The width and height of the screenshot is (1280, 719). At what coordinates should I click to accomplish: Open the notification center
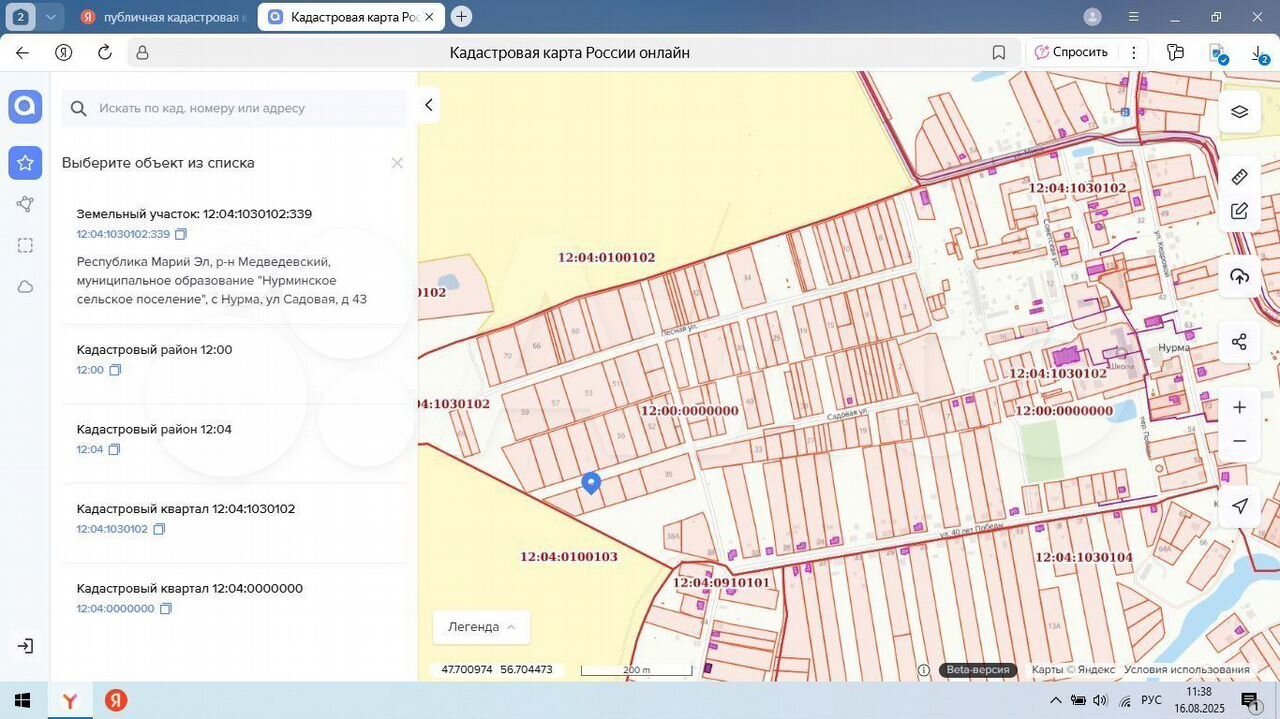(1250, 700)
